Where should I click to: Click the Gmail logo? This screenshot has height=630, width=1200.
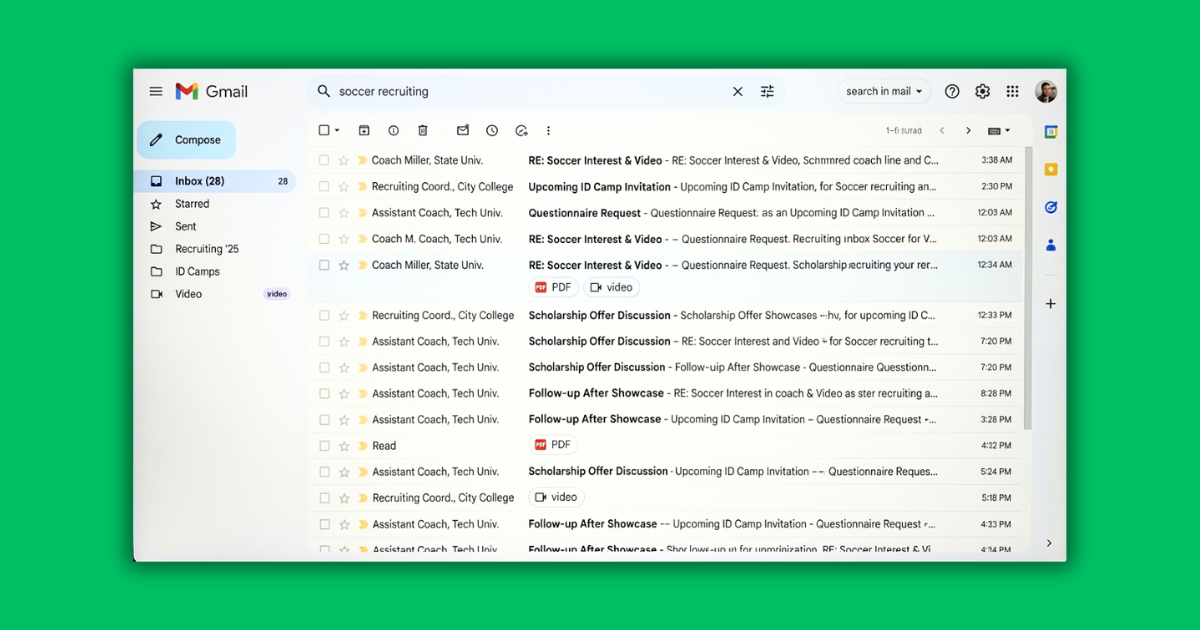pos(212,91)
